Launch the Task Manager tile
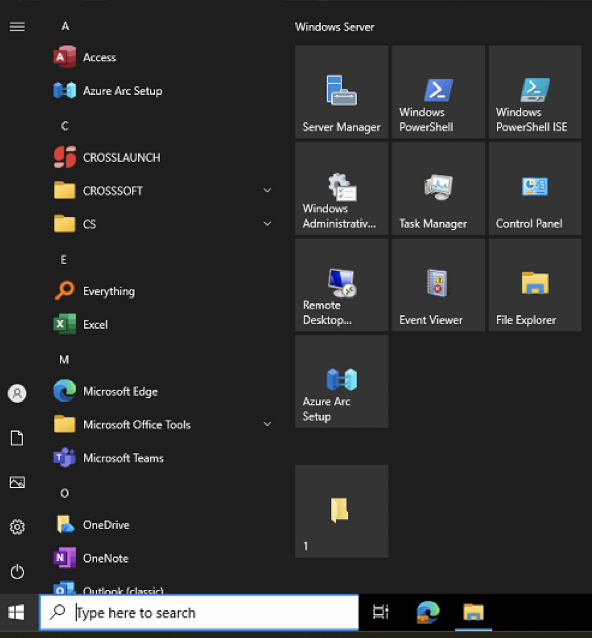 [x=438, y=188]
